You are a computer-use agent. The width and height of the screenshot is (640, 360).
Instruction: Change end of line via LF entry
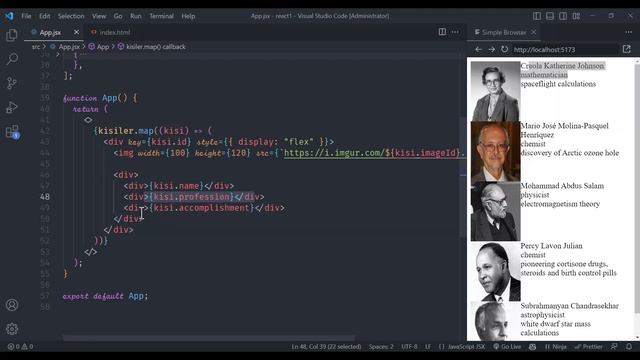428,347
